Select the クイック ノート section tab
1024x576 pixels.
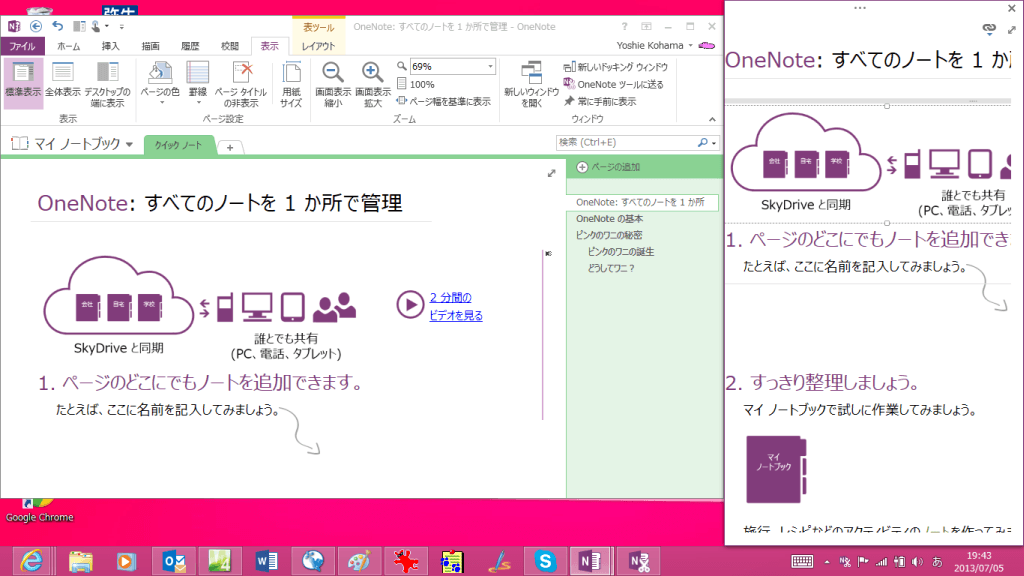point(178,145)
